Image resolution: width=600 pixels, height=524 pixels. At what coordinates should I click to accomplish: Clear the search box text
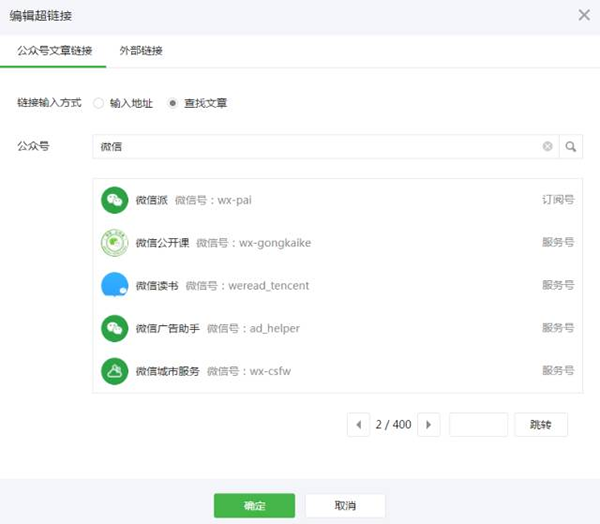point(547,147)
